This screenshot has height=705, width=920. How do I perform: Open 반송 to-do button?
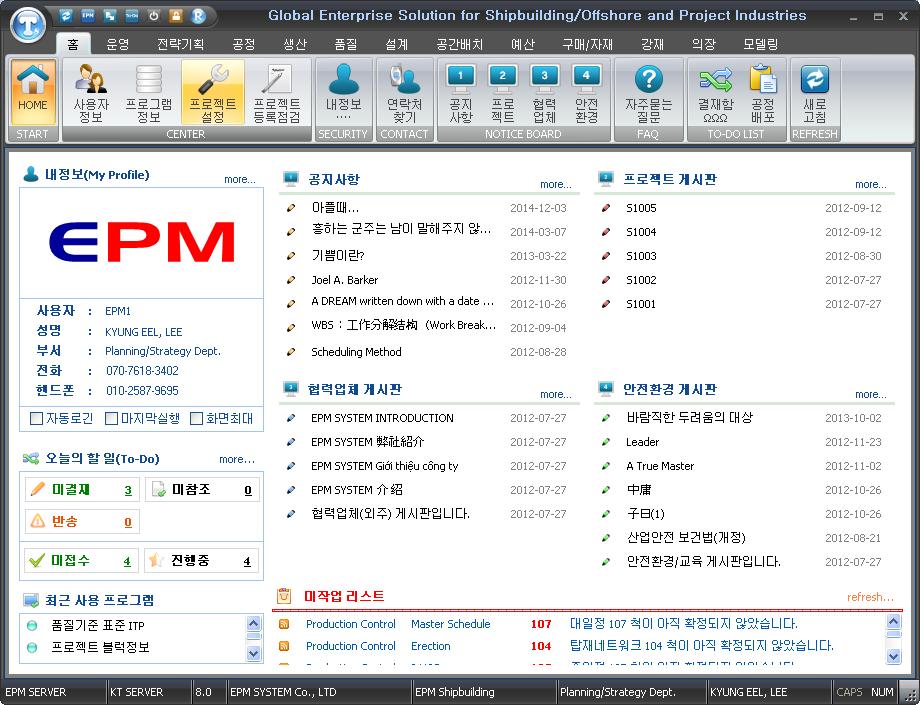coord(82,521)
